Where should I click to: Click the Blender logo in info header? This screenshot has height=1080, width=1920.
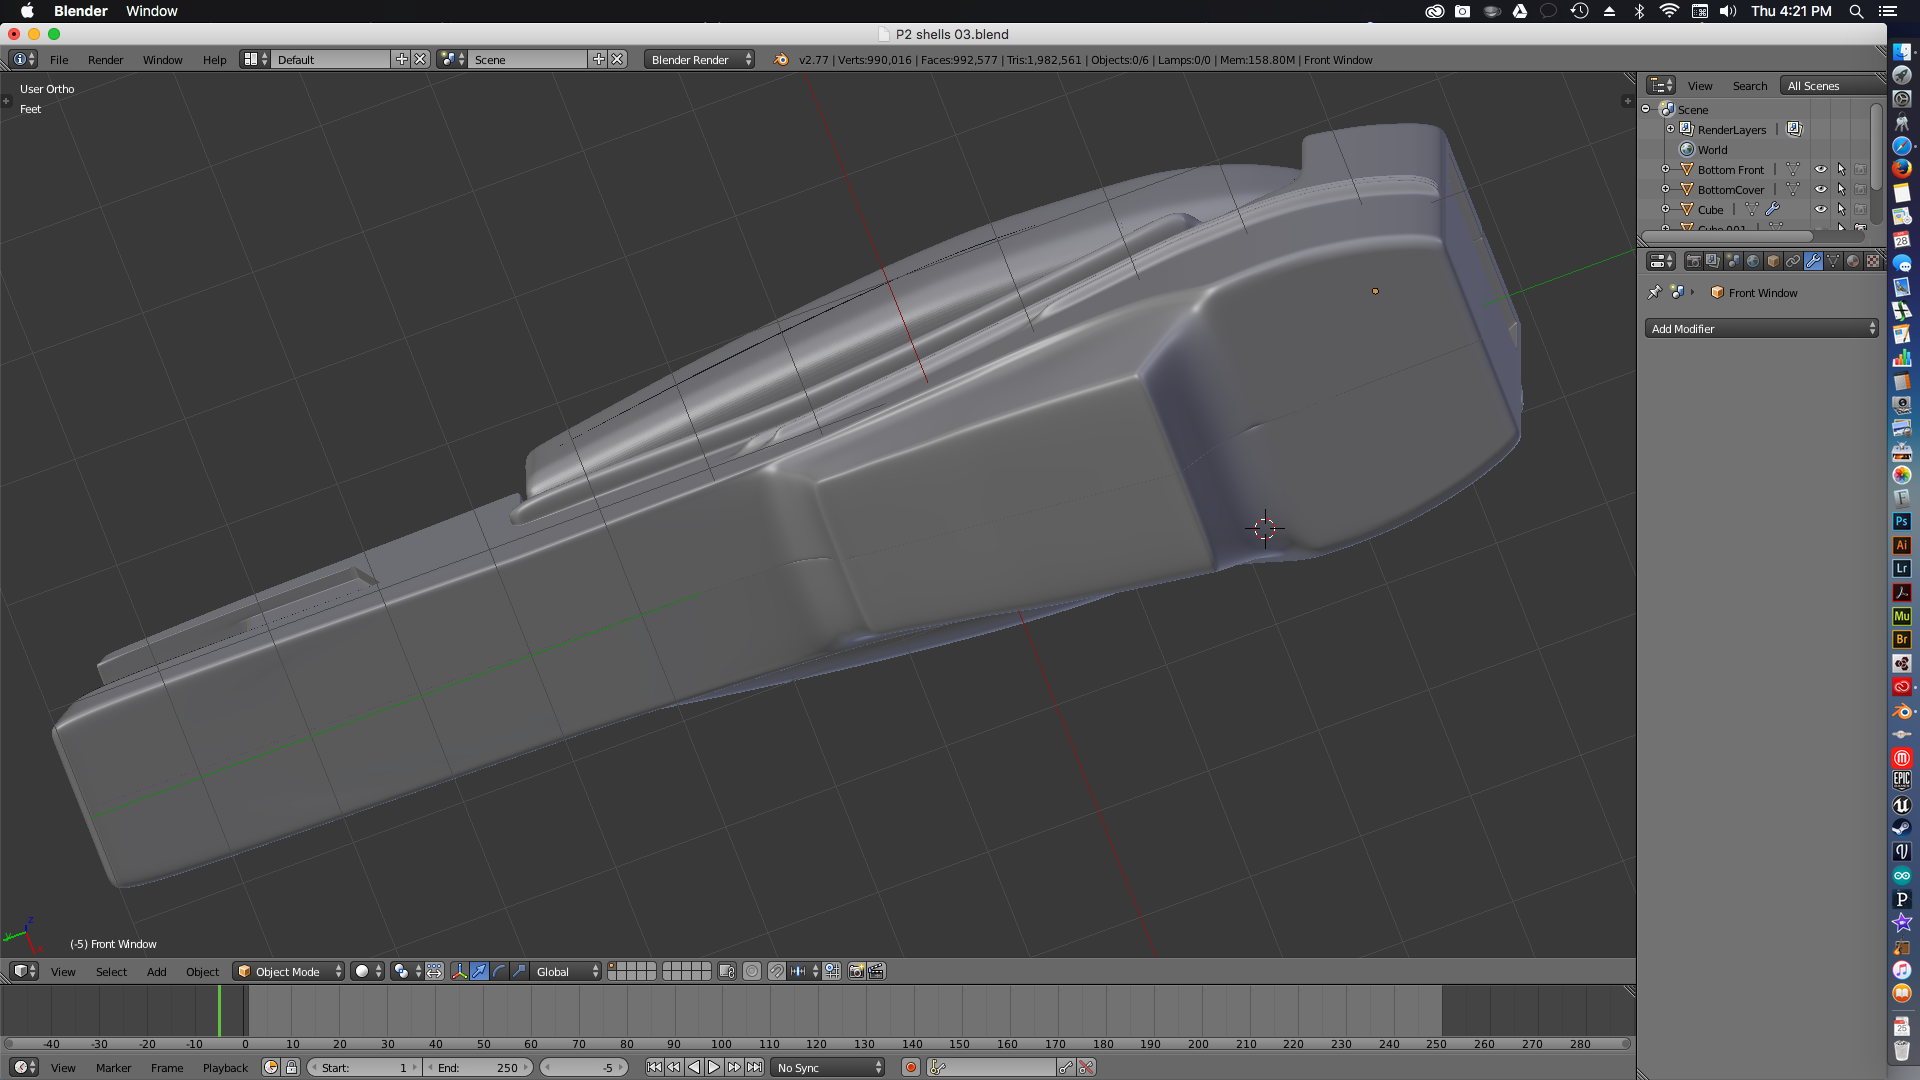click(781, 60)
